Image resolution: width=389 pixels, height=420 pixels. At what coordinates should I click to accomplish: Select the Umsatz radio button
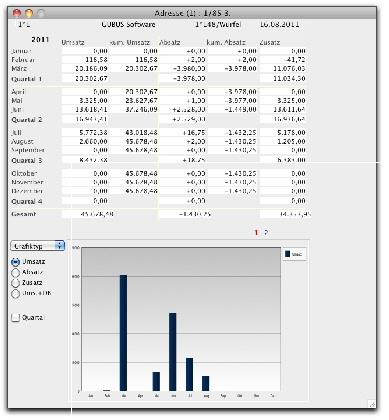pos(16,262)
